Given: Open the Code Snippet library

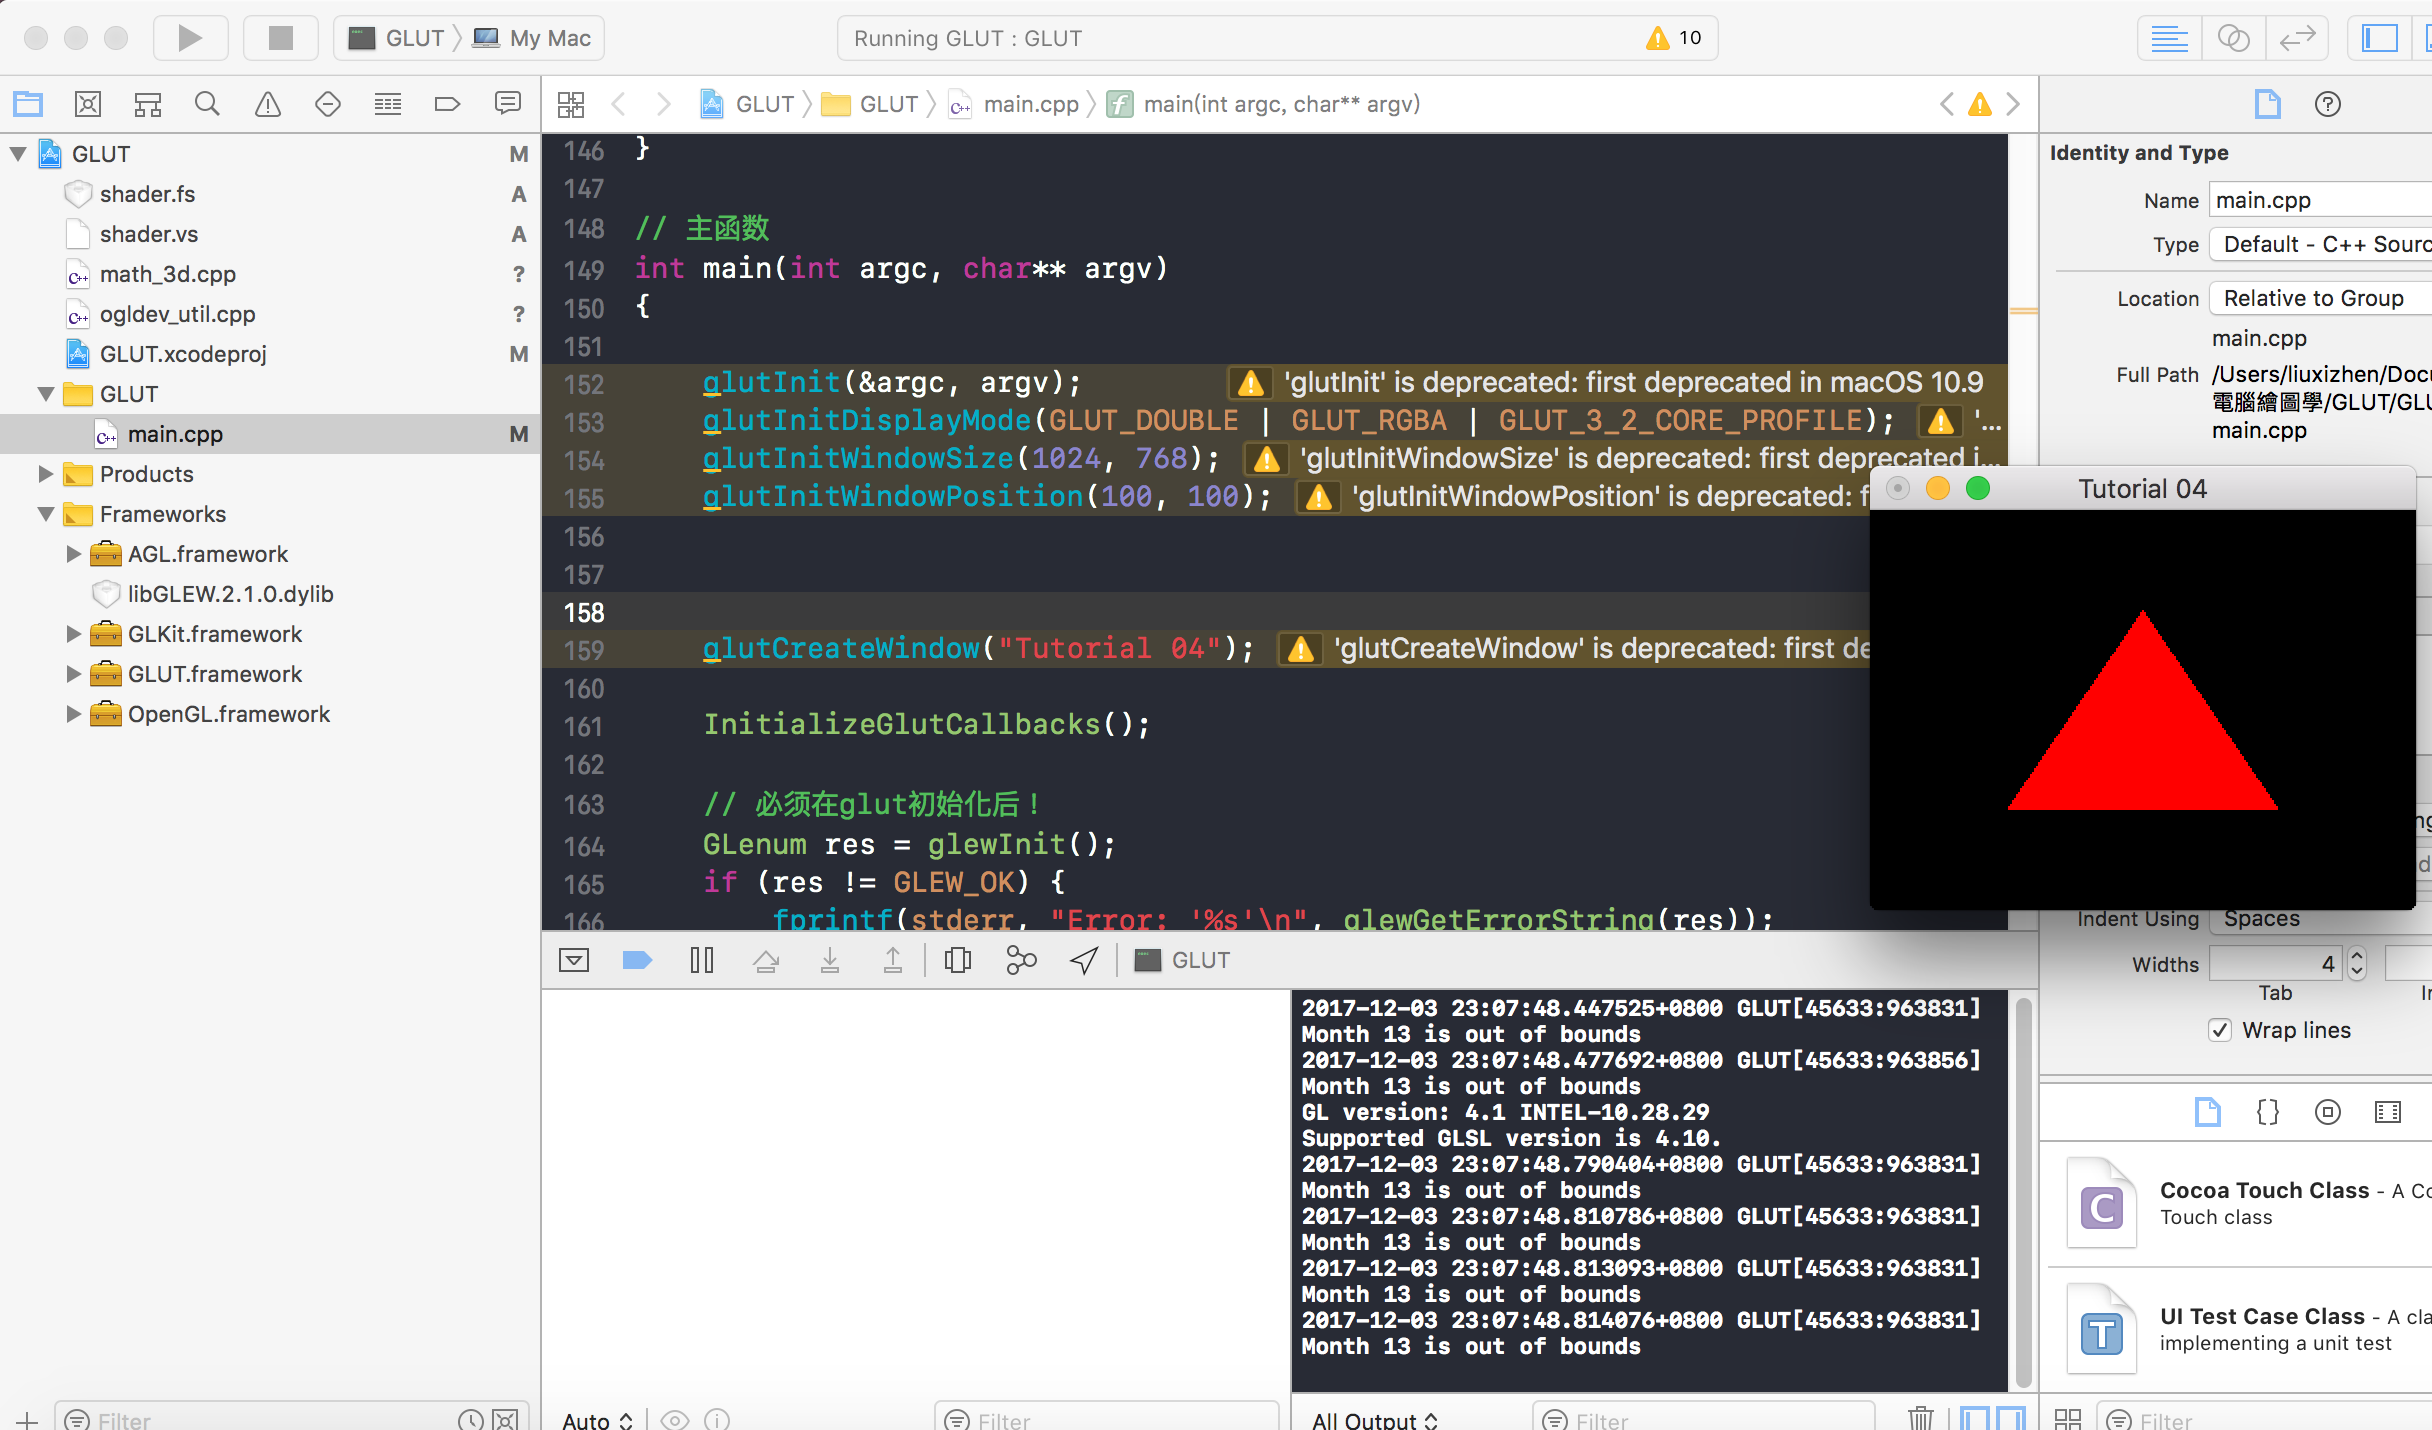Looking at the screenshot, I should pyautogui.click(x=2267, y=1112).
